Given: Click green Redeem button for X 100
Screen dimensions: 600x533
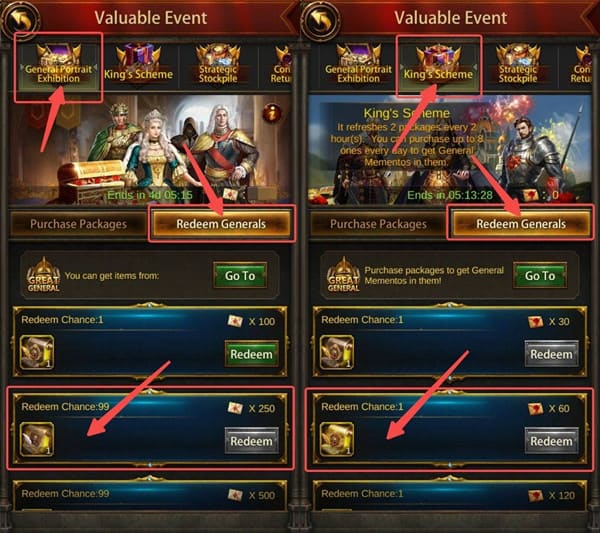Looking at the screenshot, I should point(251,354).
